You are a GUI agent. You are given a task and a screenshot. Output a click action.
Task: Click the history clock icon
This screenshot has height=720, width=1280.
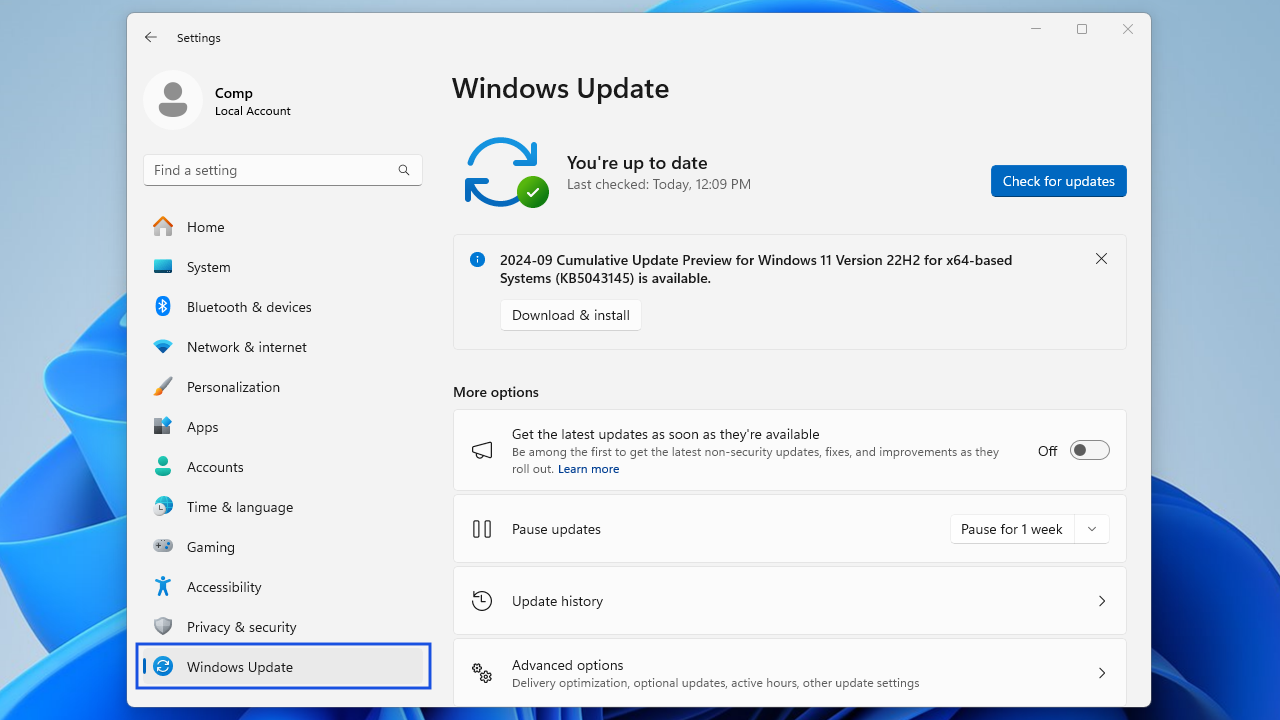click(482, 601)
